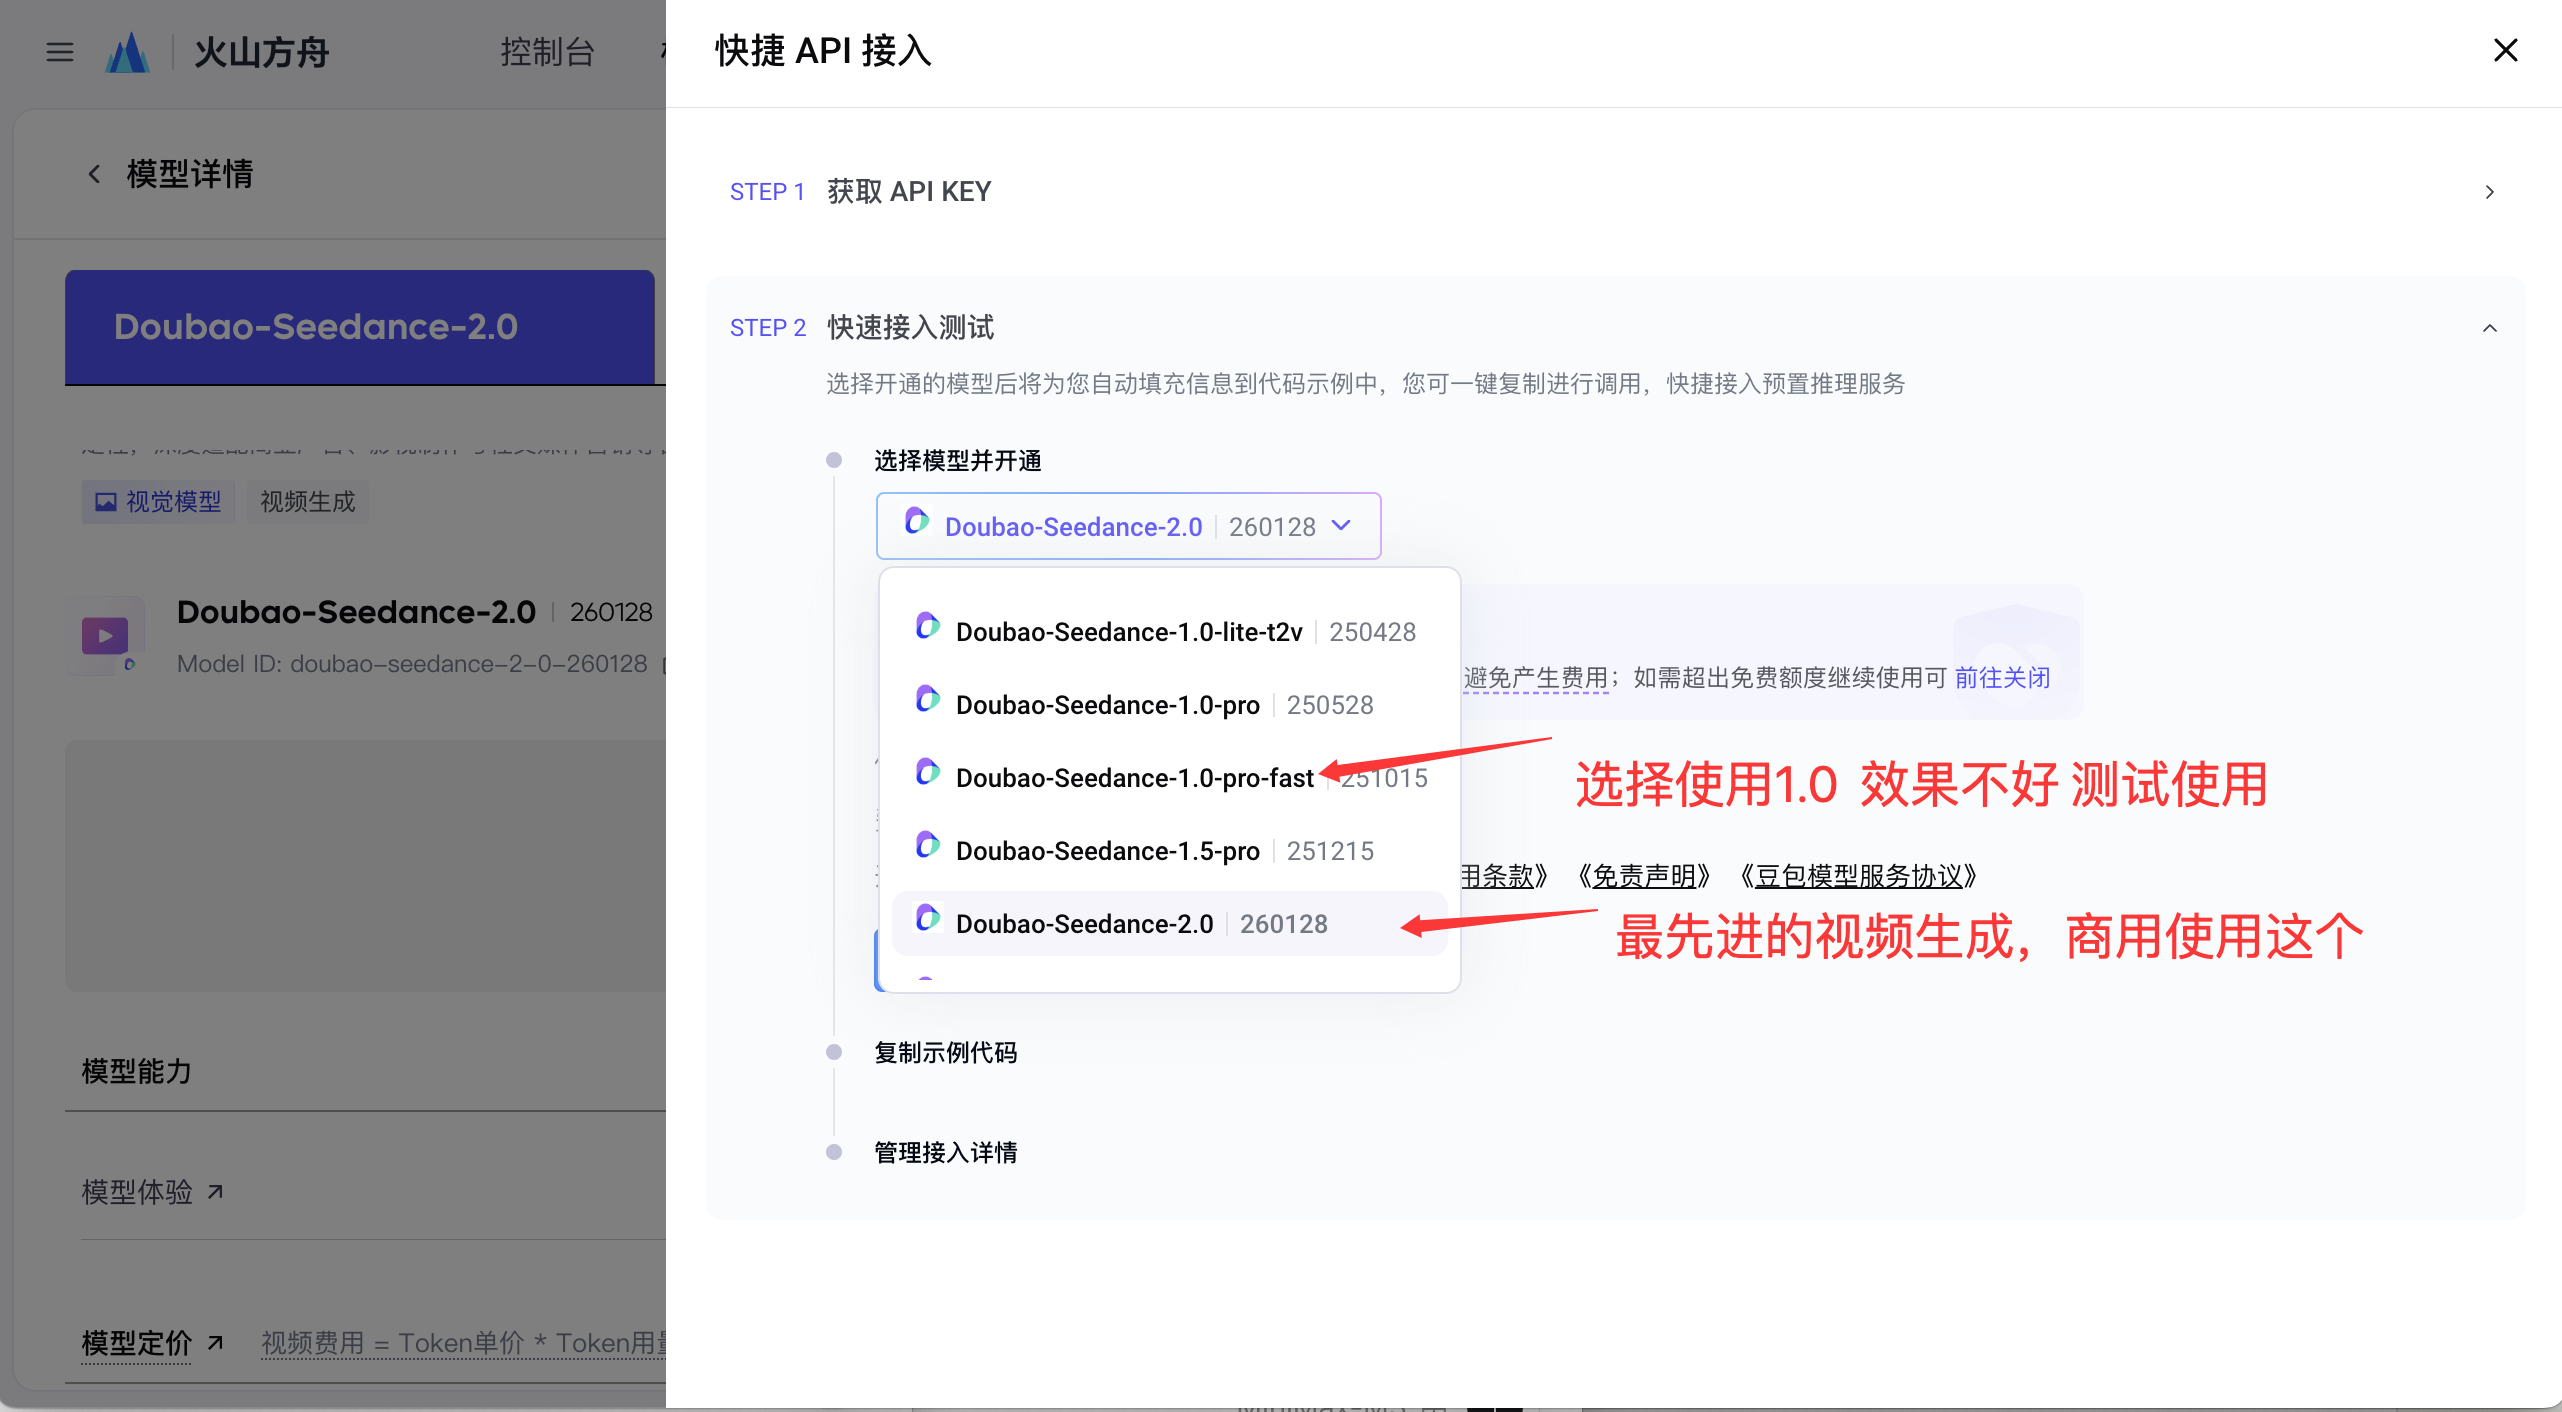Click icon of Doubao-Seedance-1.5-pro list entry
2562x1412 pixels.
(927, 846)
